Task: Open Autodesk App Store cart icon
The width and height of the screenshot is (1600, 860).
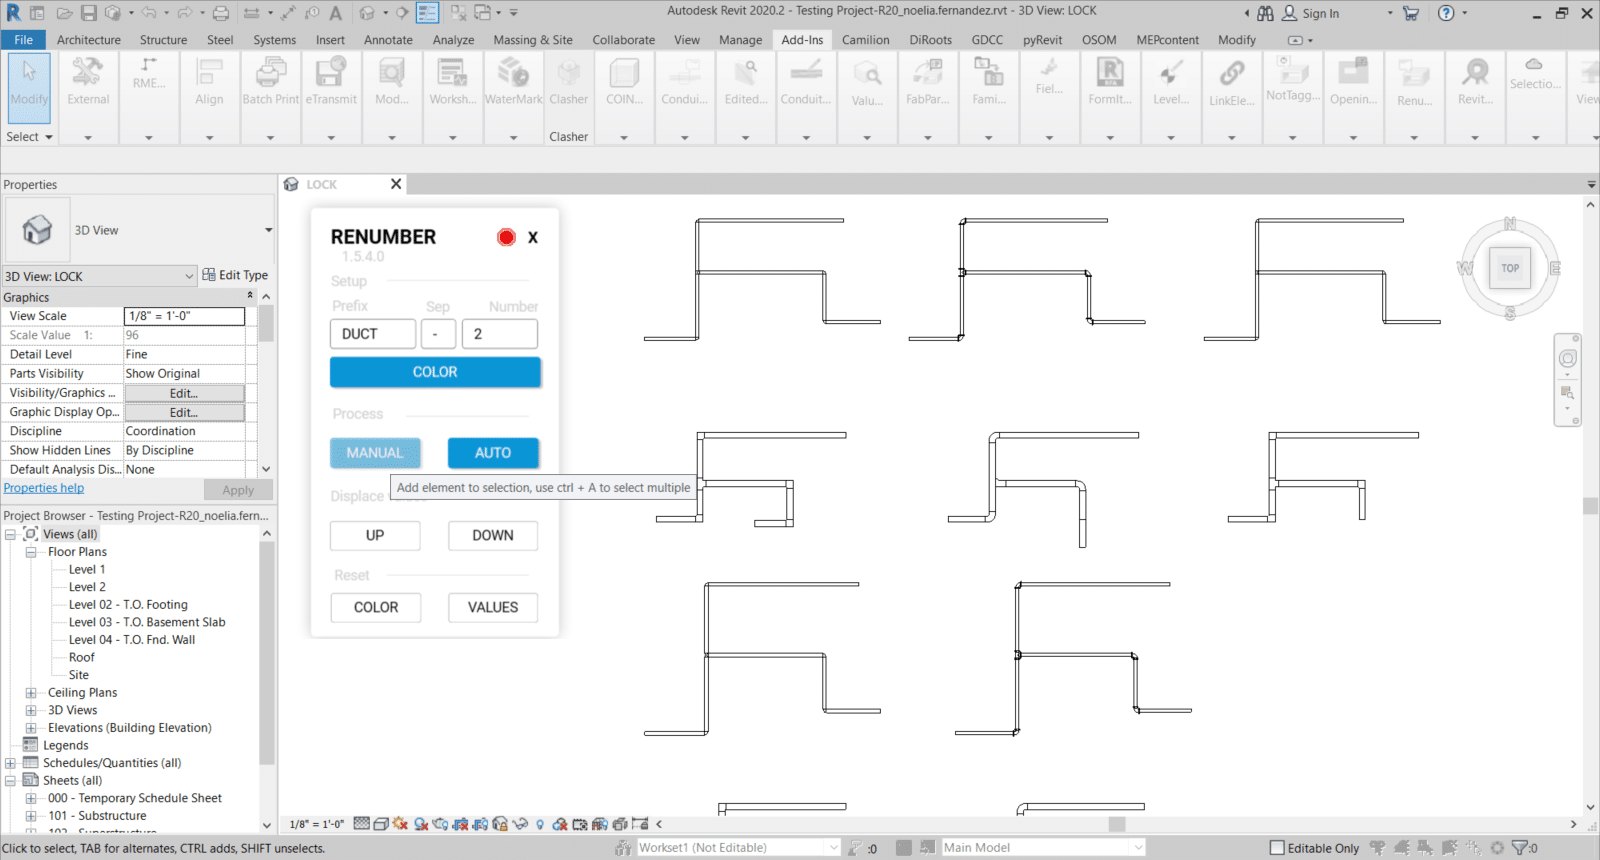Action: point(1411,13)
